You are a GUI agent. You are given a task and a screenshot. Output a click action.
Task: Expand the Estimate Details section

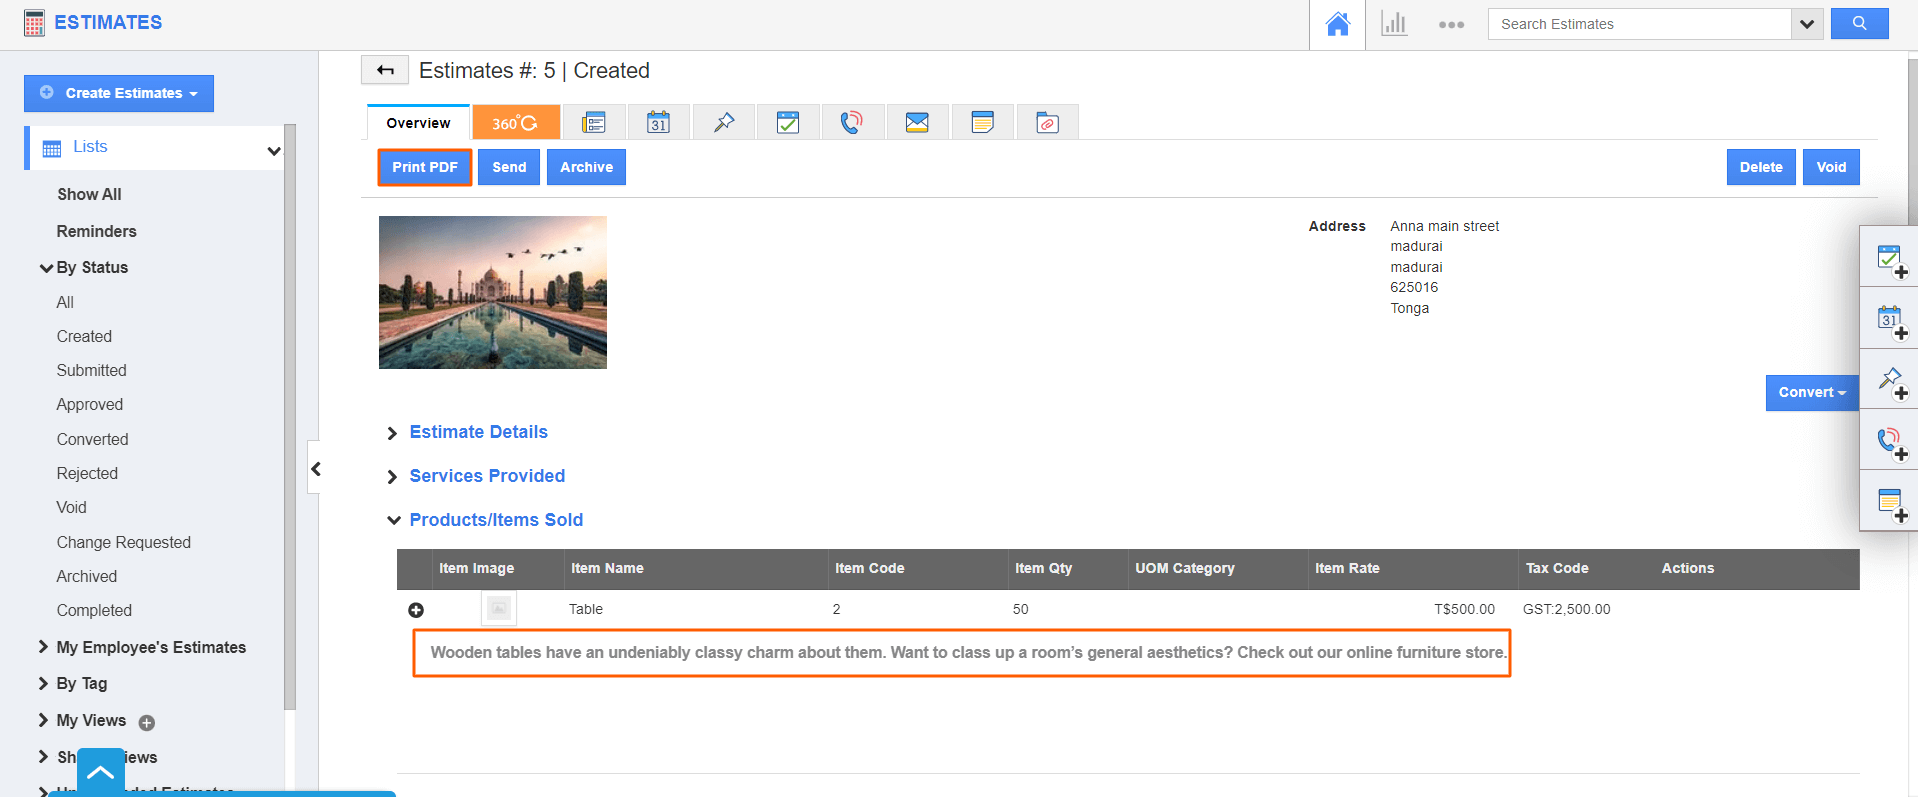(x=478, y=432)
